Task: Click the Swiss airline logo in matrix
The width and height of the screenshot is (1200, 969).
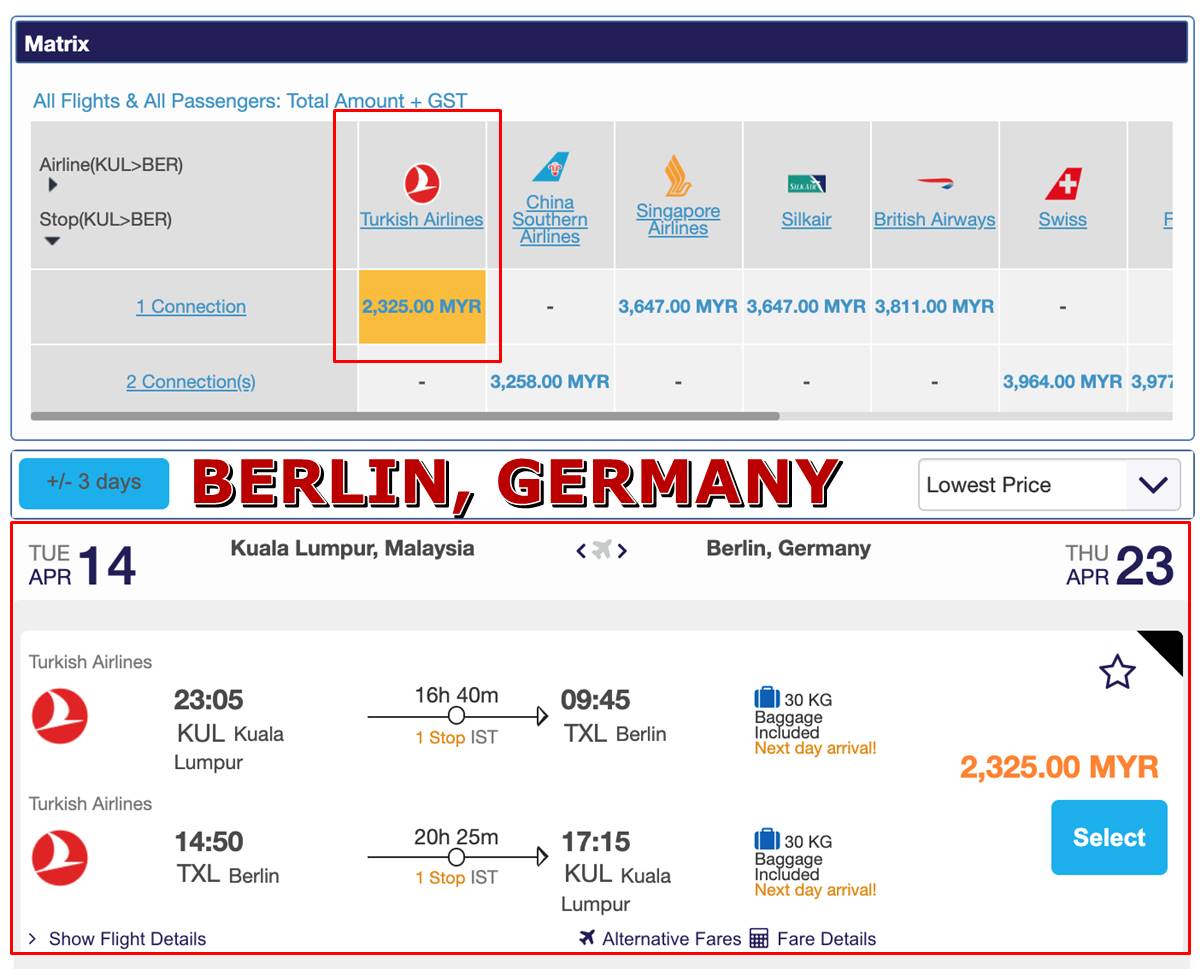Action: pyautogui.click(x=1063, y=184)
